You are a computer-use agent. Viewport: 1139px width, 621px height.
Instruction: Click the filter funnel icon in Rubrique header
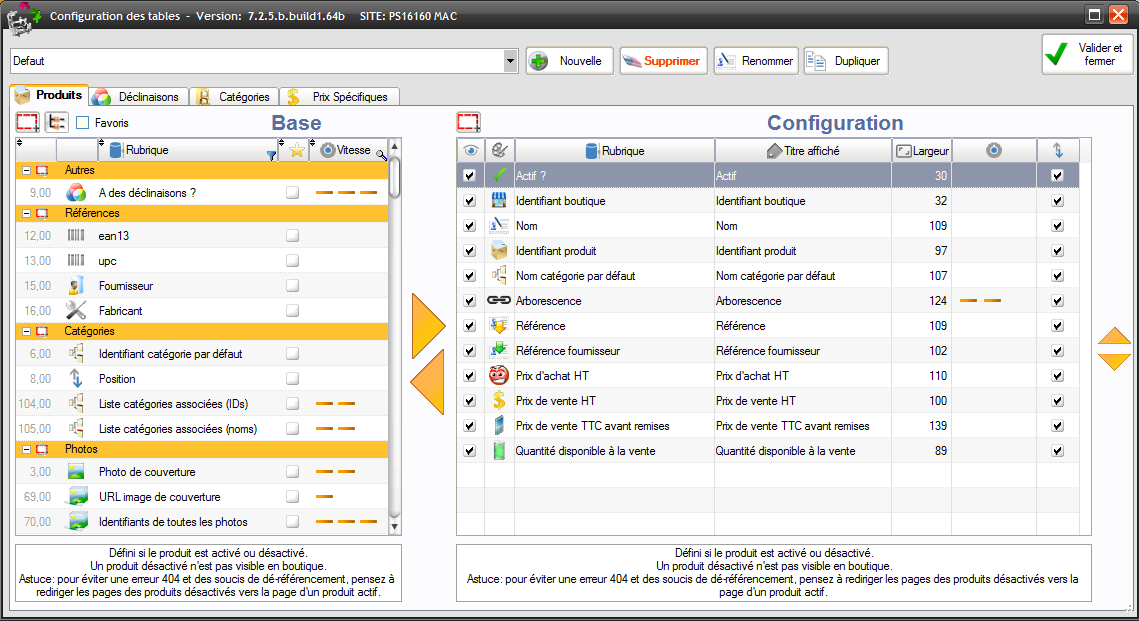pos(271,155)
